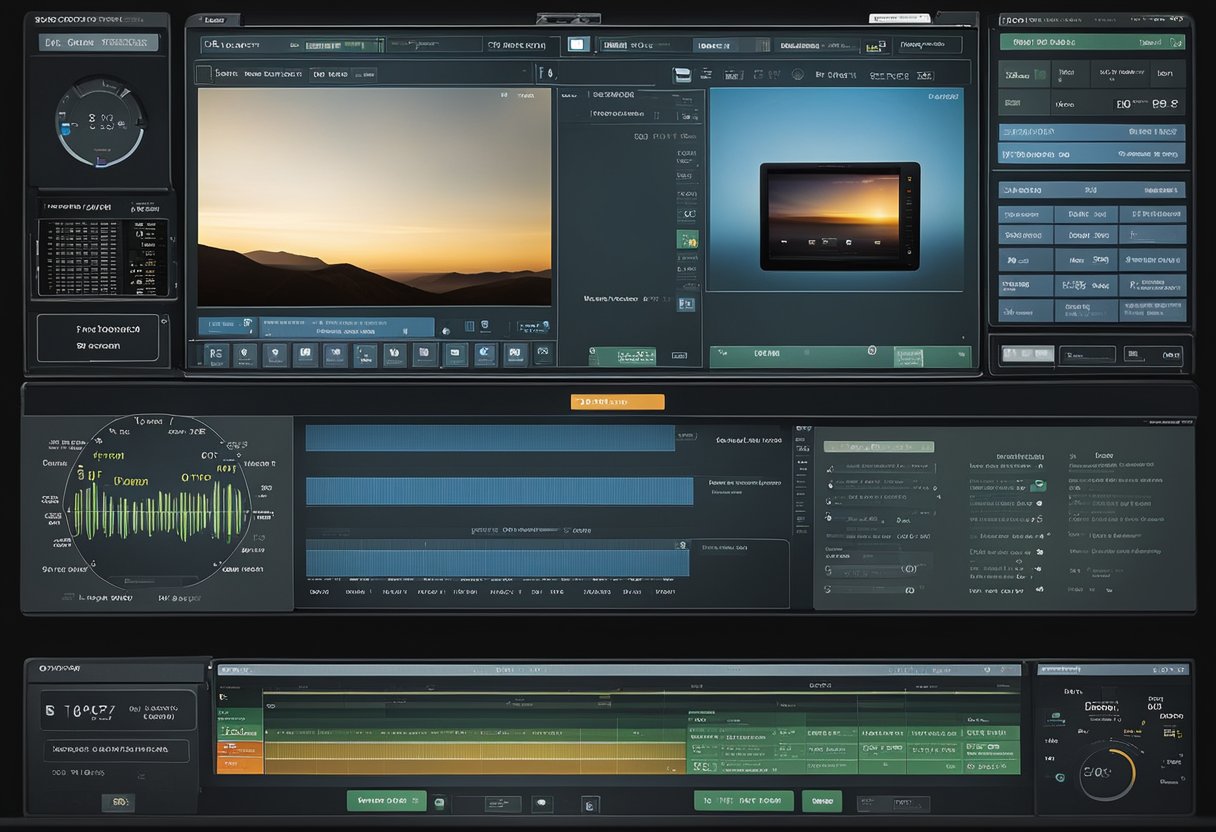The height and width of the screenshot is (832, 1216).
Task: Click the small icon left of the bottom-center green button
Action: coord(590,803)
